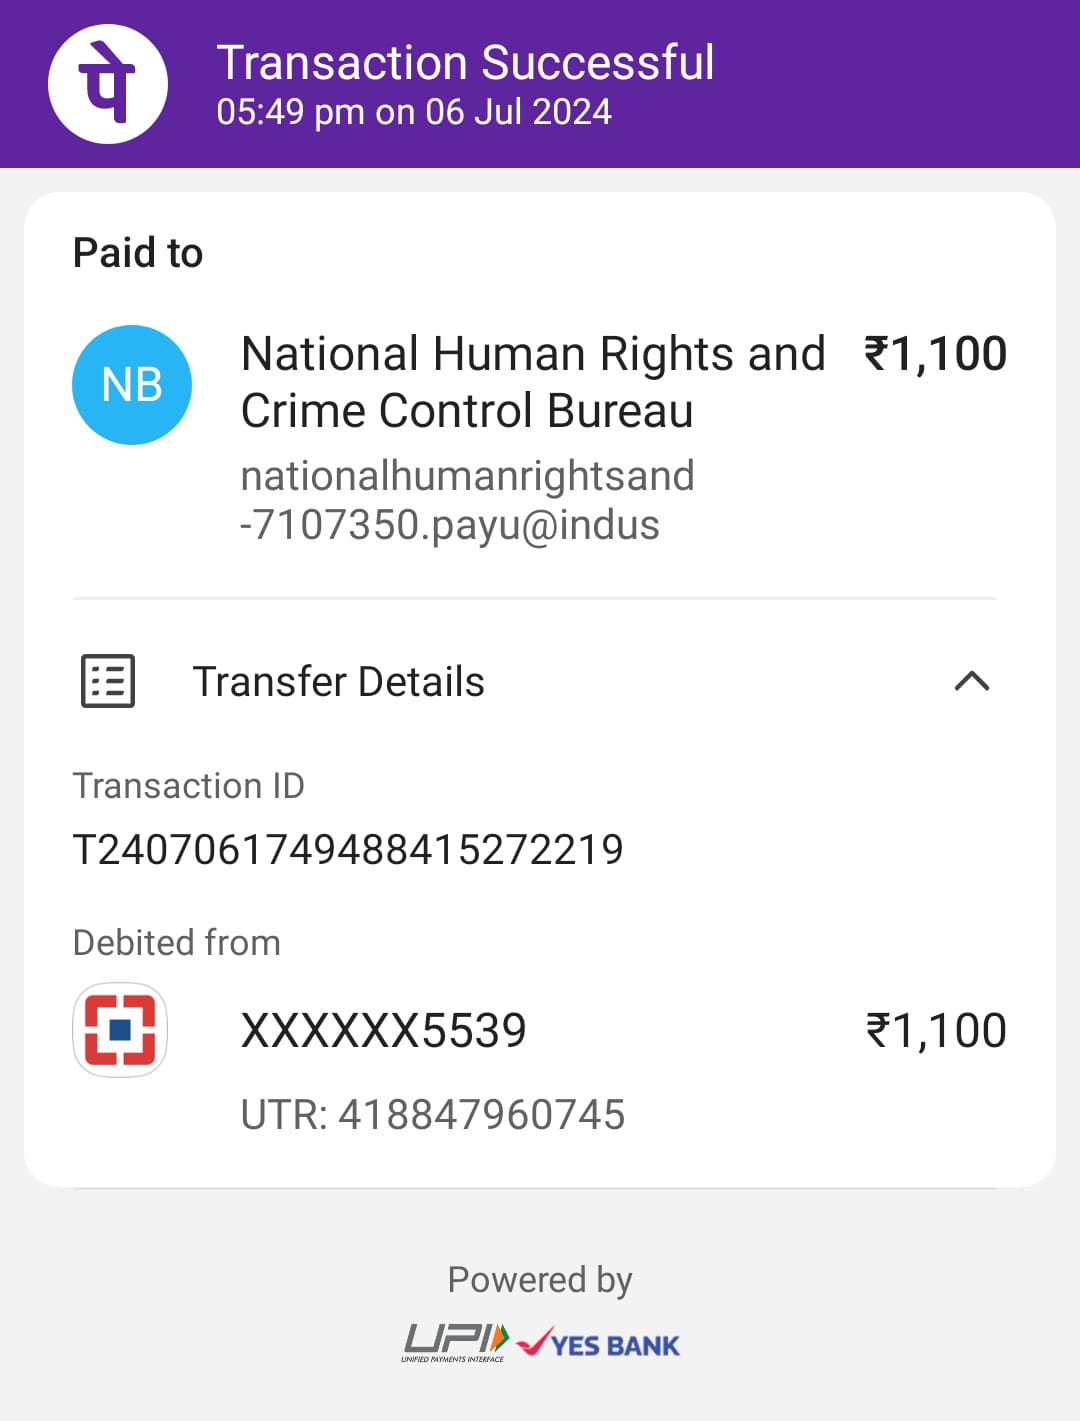Tap the Transfer Details list icon
This screenshot has height=1421, width=1080.
tap(108, 681)
